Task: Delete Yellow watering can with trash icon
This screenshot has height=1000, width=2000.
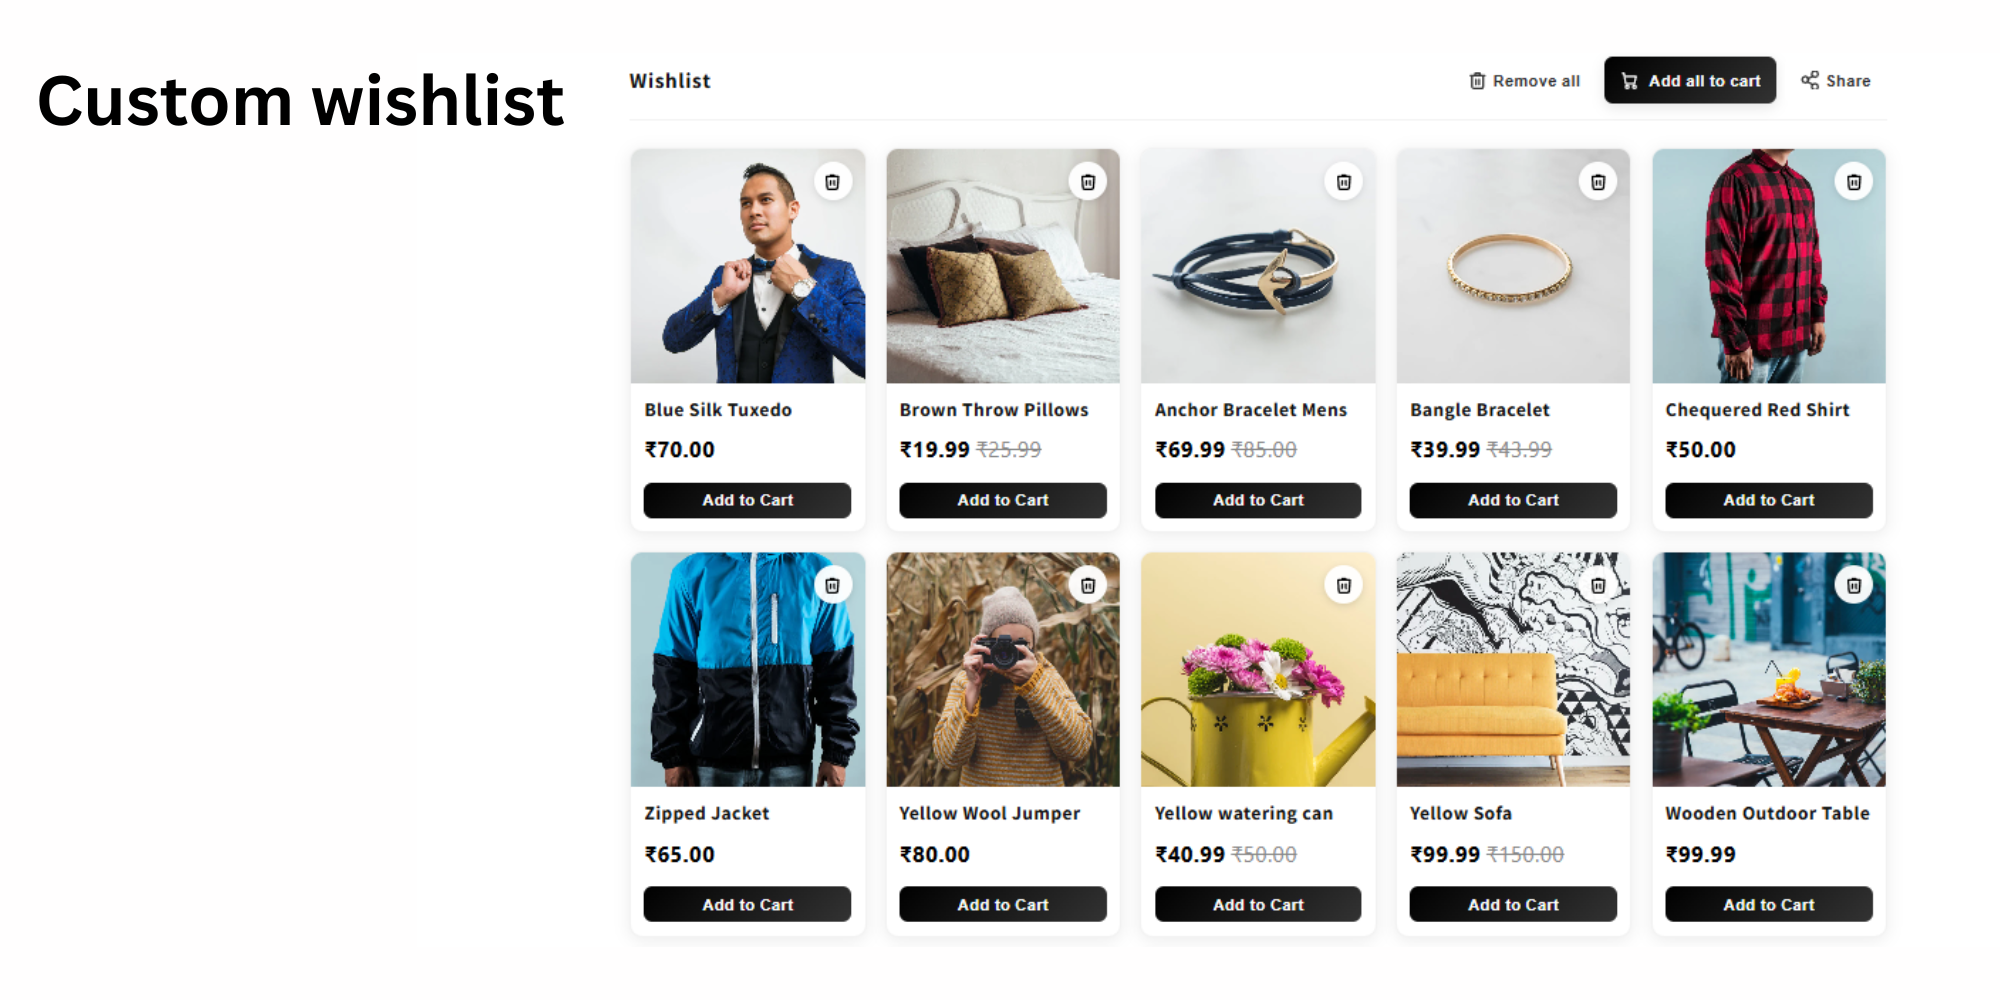Action: [1343, 585]
